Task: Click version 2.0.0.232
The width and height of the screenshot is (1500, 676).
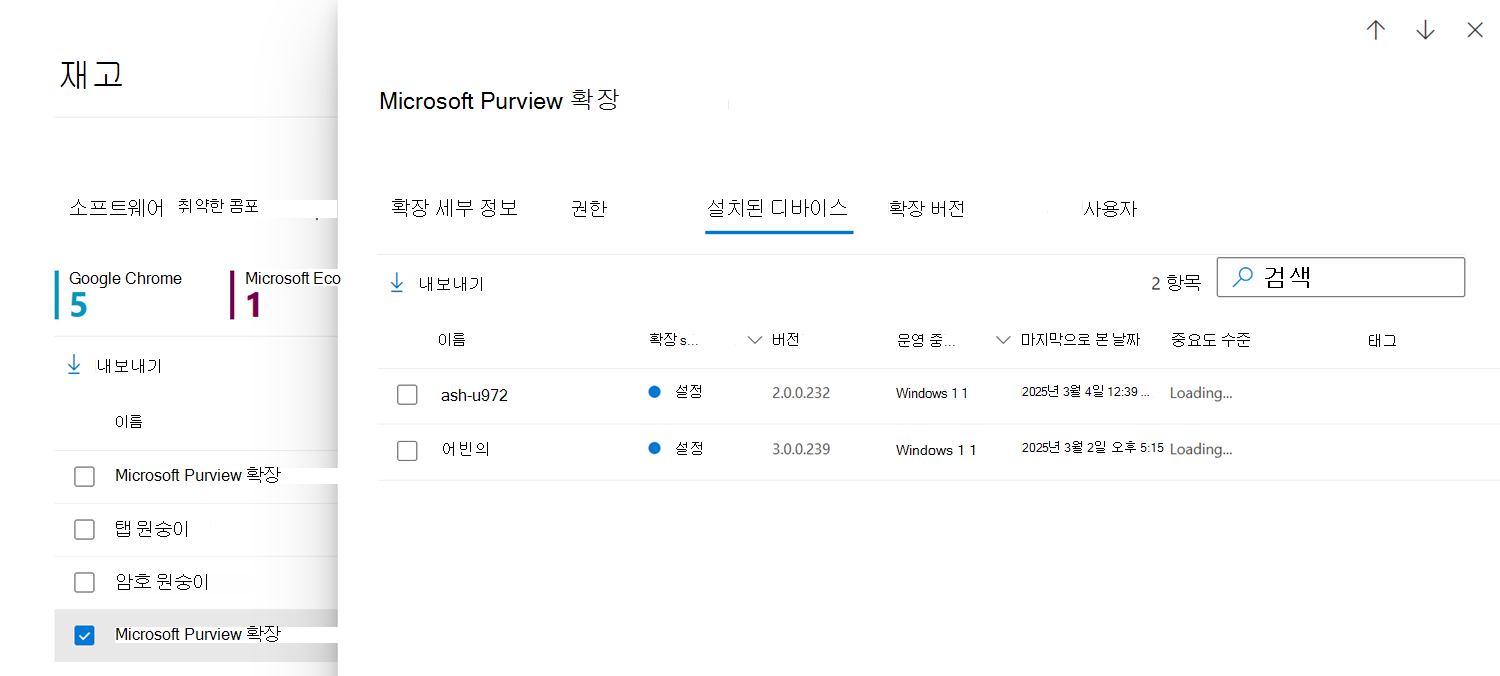Action: (x=801, y=393)
